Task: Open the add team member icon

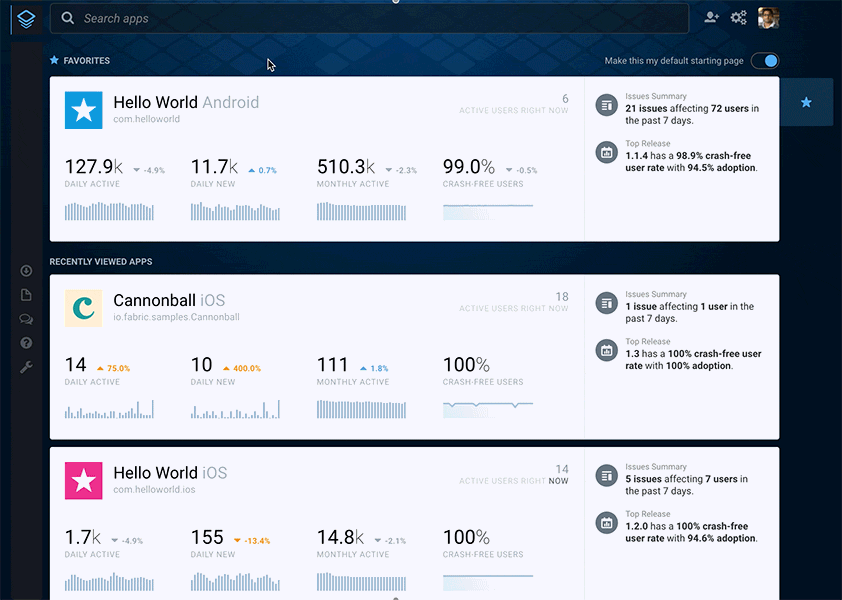Action: click(x=712, y=18)
